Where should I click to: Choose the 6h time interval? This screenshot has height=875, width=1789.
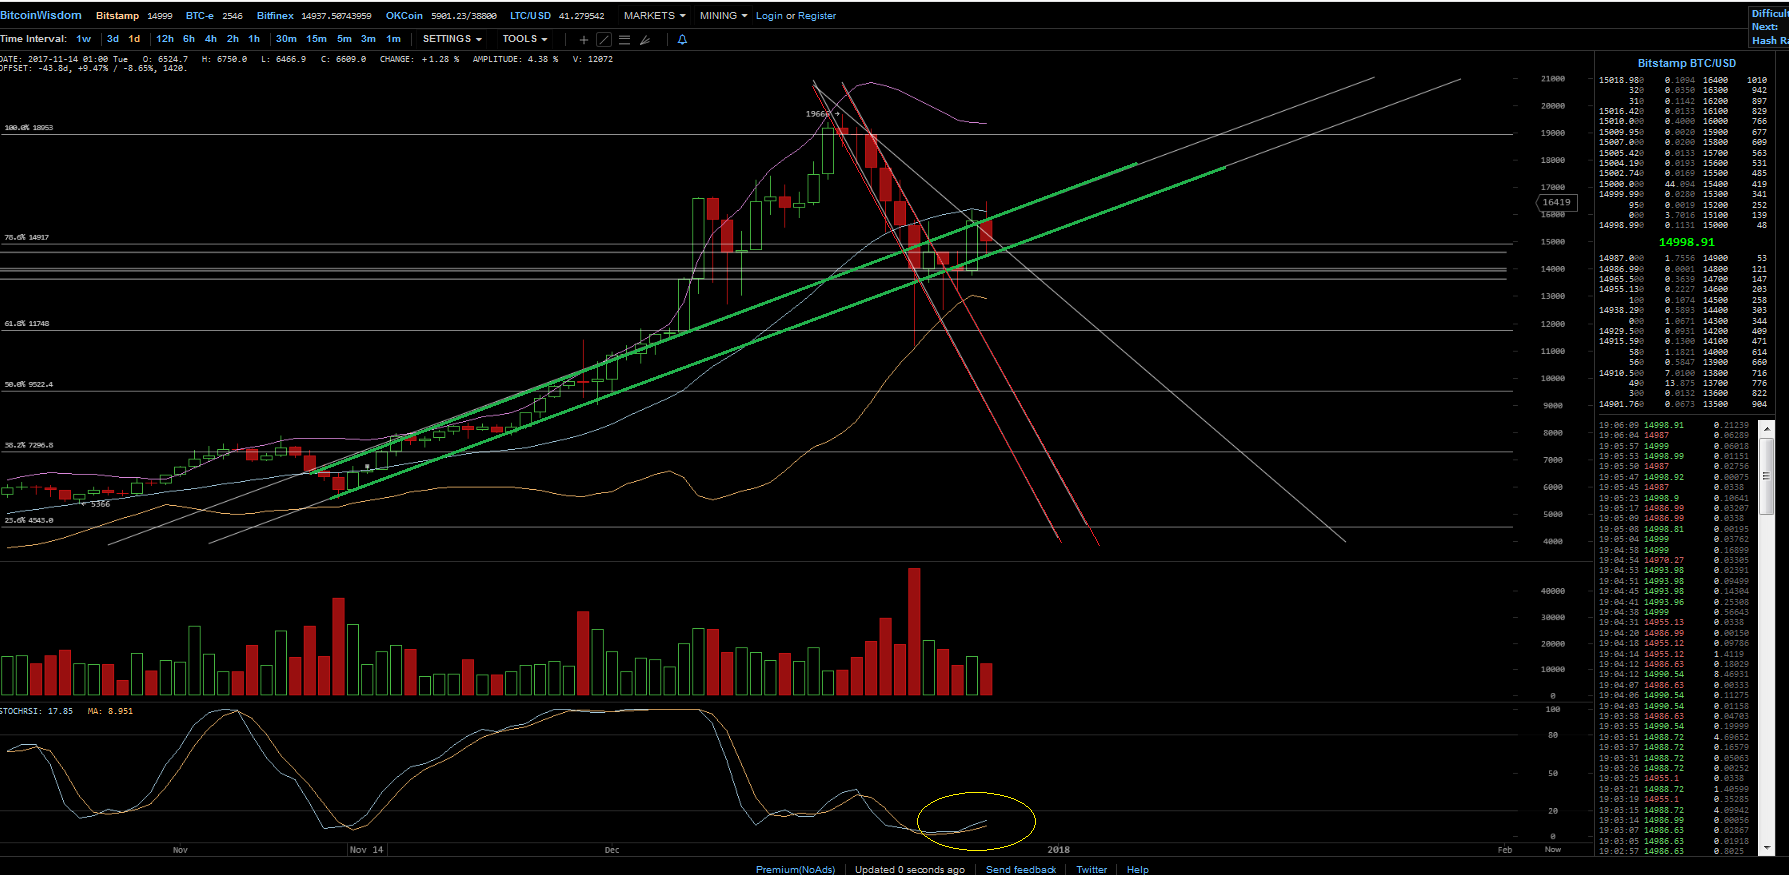[x=189, y=39]
